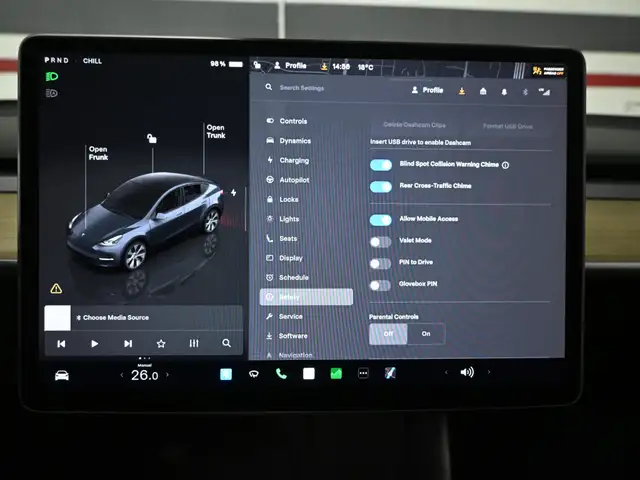Click Delete Dashcam Clips button
This screenshot has width=640, height=480.
point(414,125)
